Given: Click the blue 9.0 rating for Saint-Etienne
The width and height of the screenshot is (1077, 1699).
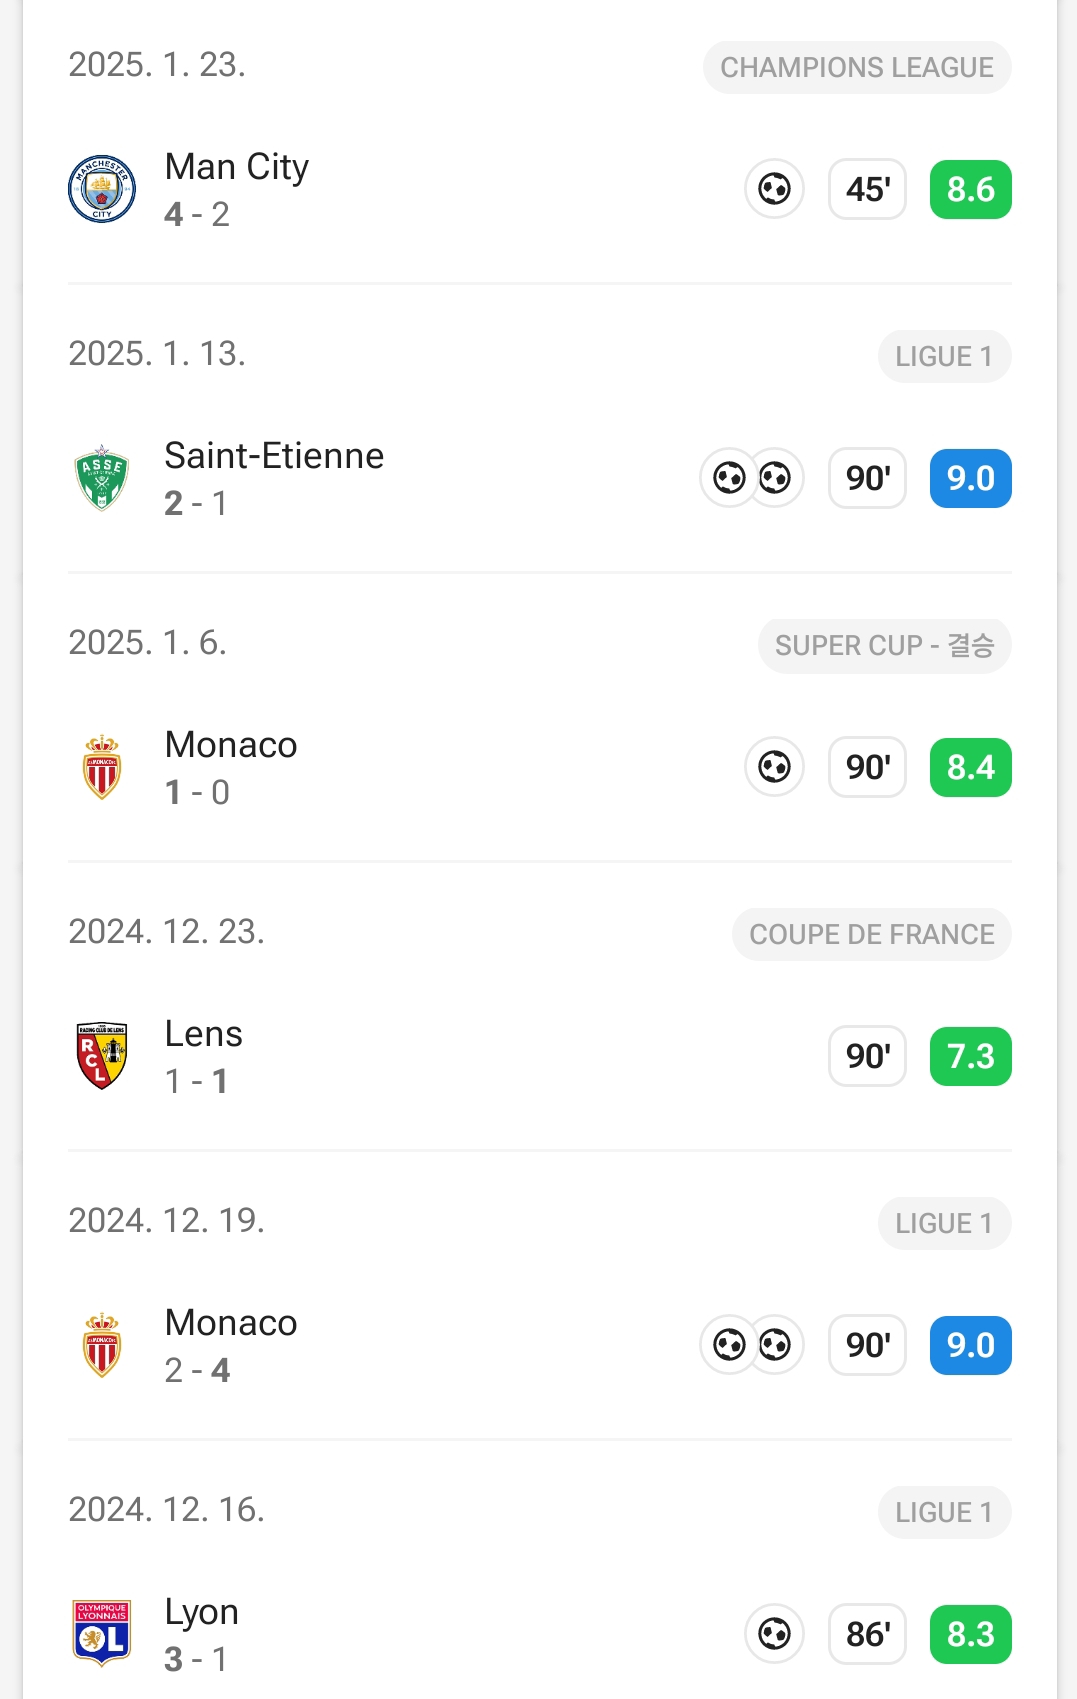Looking at the screenshot, I should pos(970,478).
